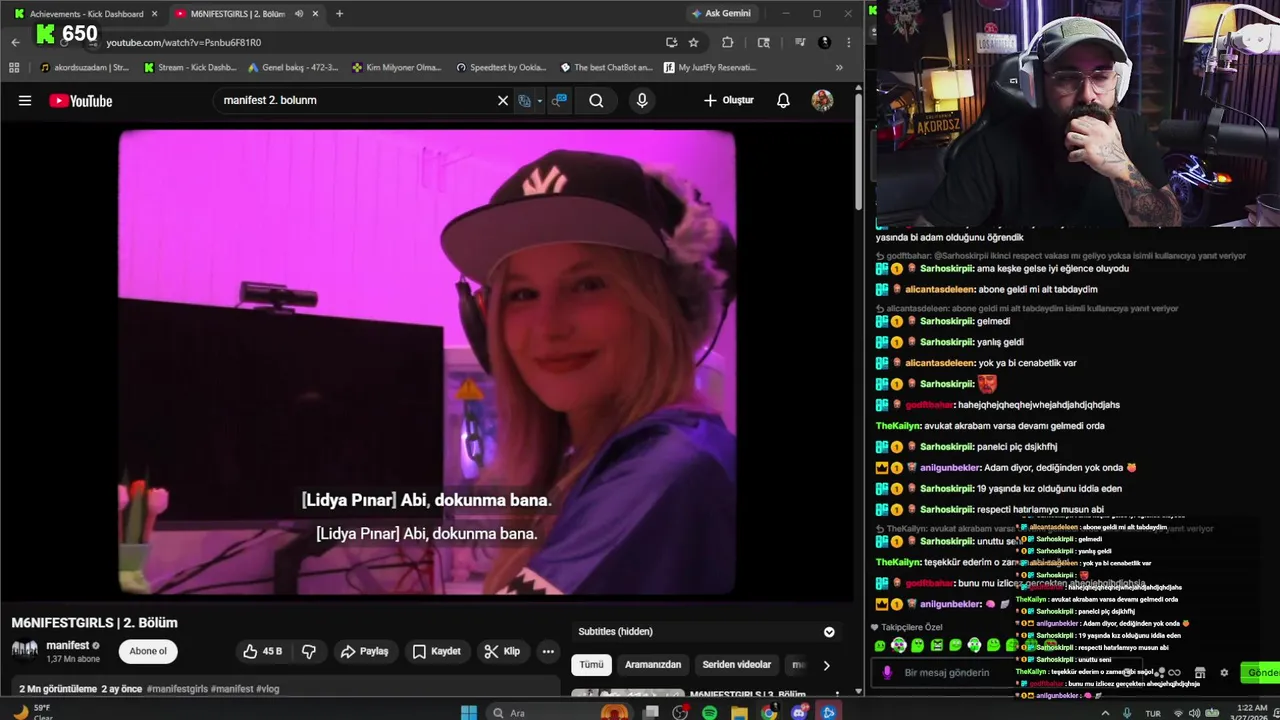1280x720 pixels.
Task: Mute the M6NIFESTGIRLS tab audio icon
Action: point(299,14)
